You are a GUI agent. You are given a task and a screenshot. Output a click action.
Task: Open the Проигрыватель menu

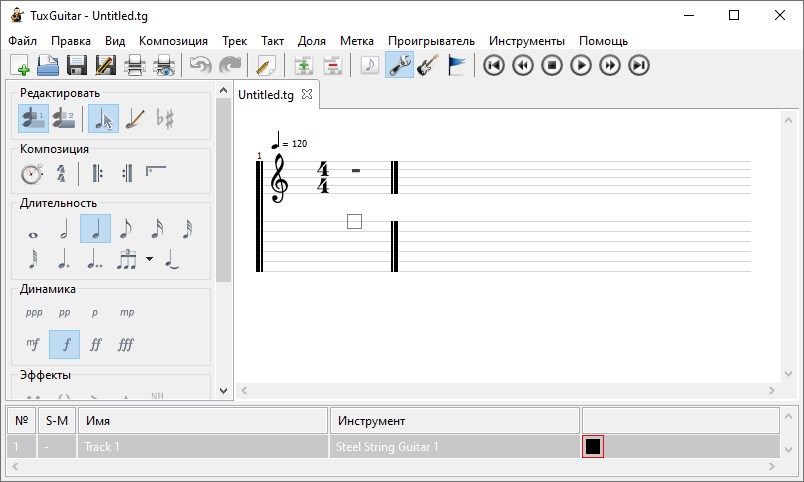point(431,41)
